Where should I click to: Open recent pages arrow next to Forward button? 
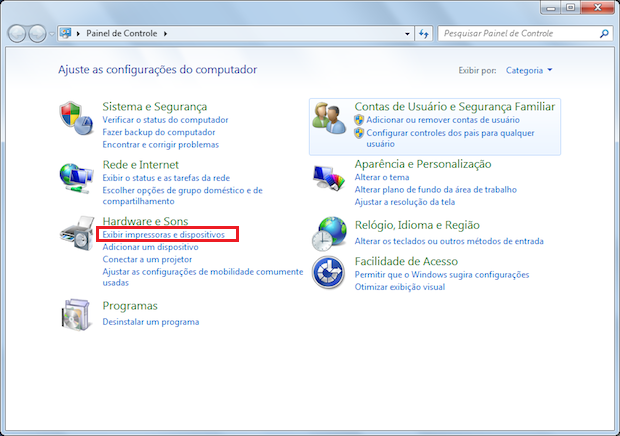52,34
